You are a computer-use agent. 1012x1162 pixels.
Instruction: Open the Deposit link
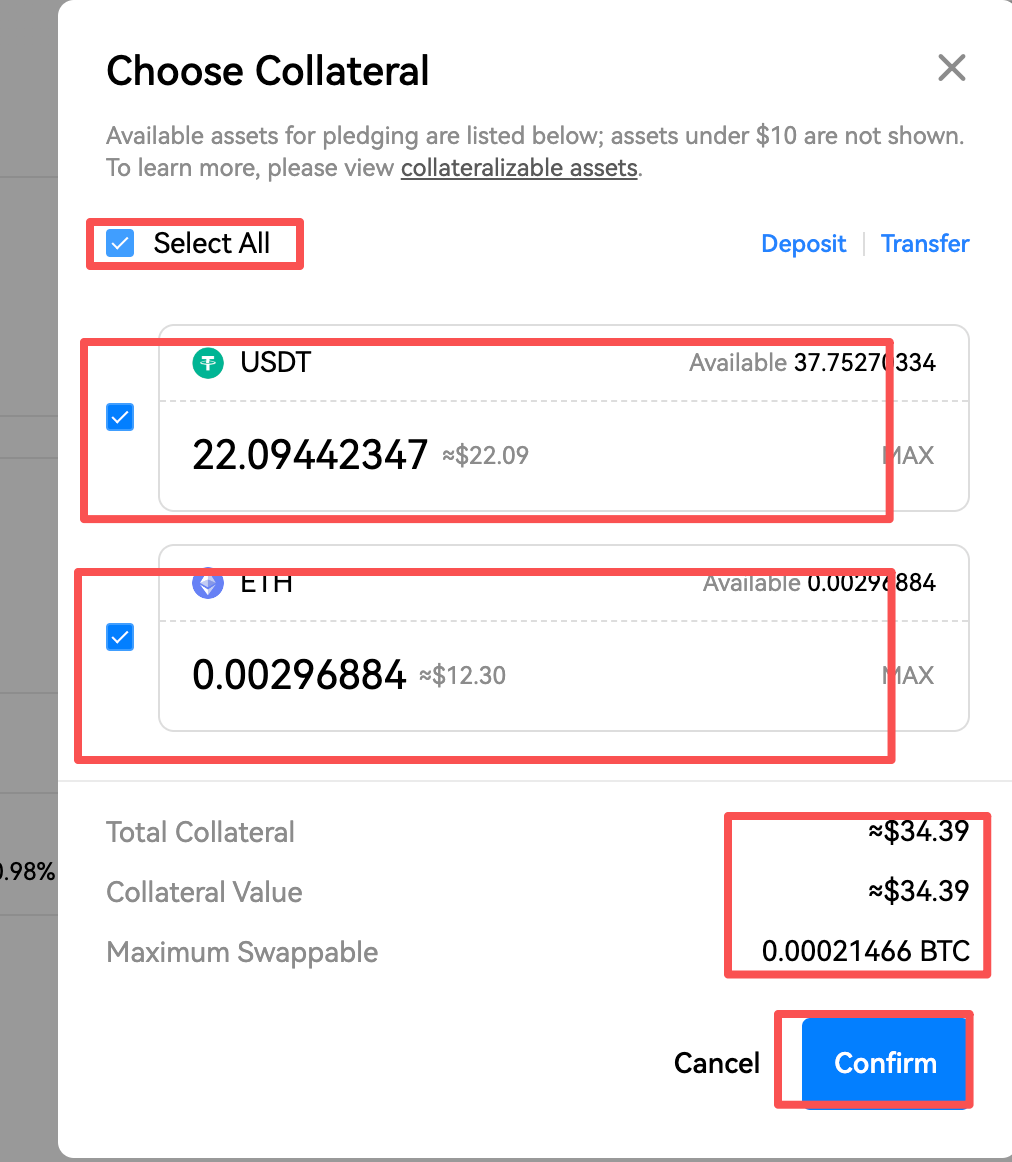(803, 244)
